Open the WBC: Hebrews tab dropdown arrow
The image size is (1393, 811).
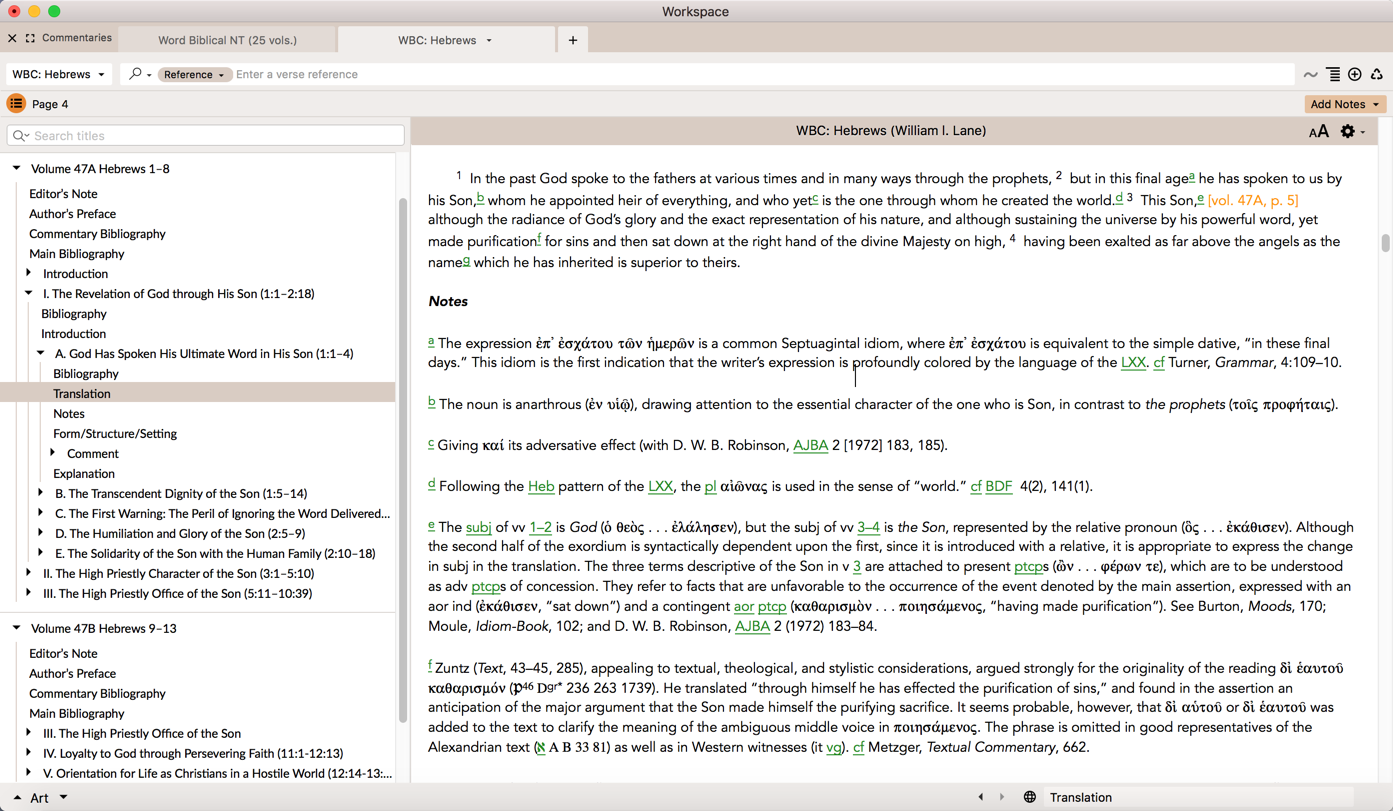point(489,40)
